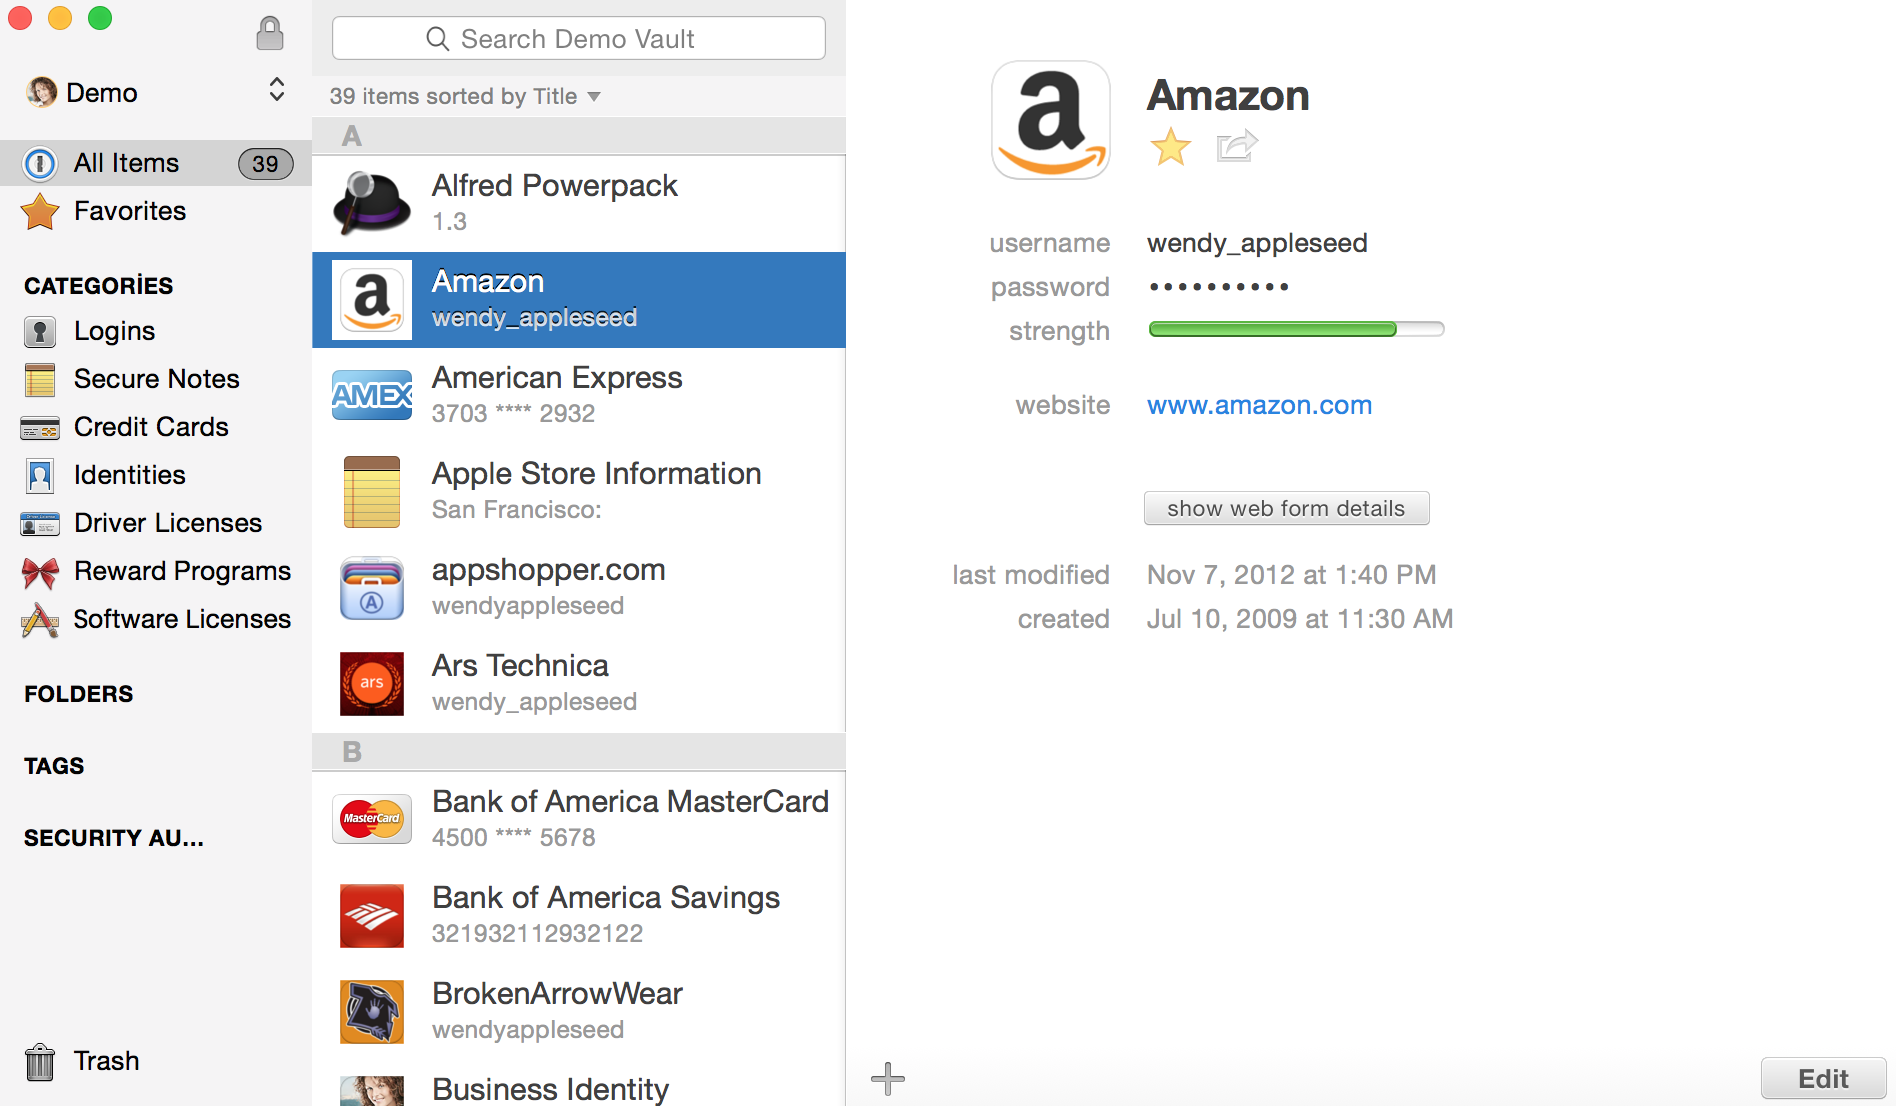Click the password strength bar

(1296, 329)
